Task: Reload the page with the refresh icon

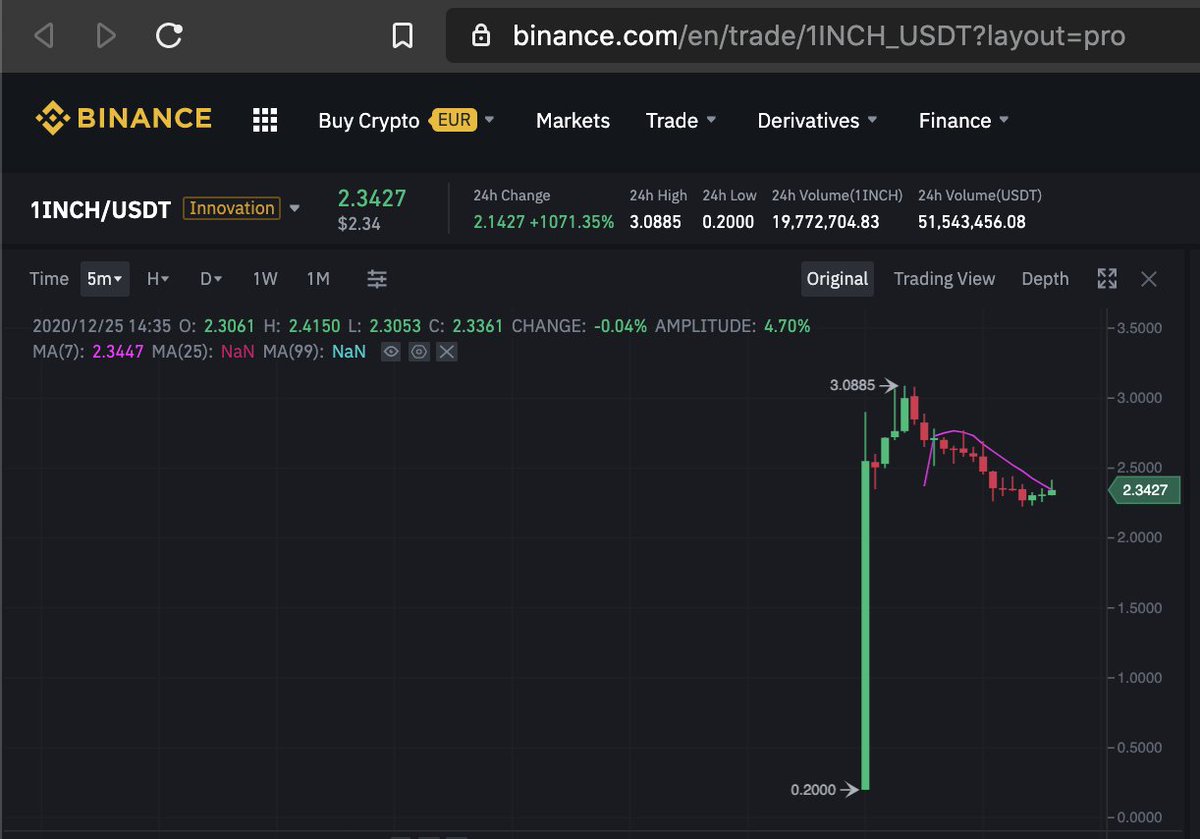Action: pos(169,37)
